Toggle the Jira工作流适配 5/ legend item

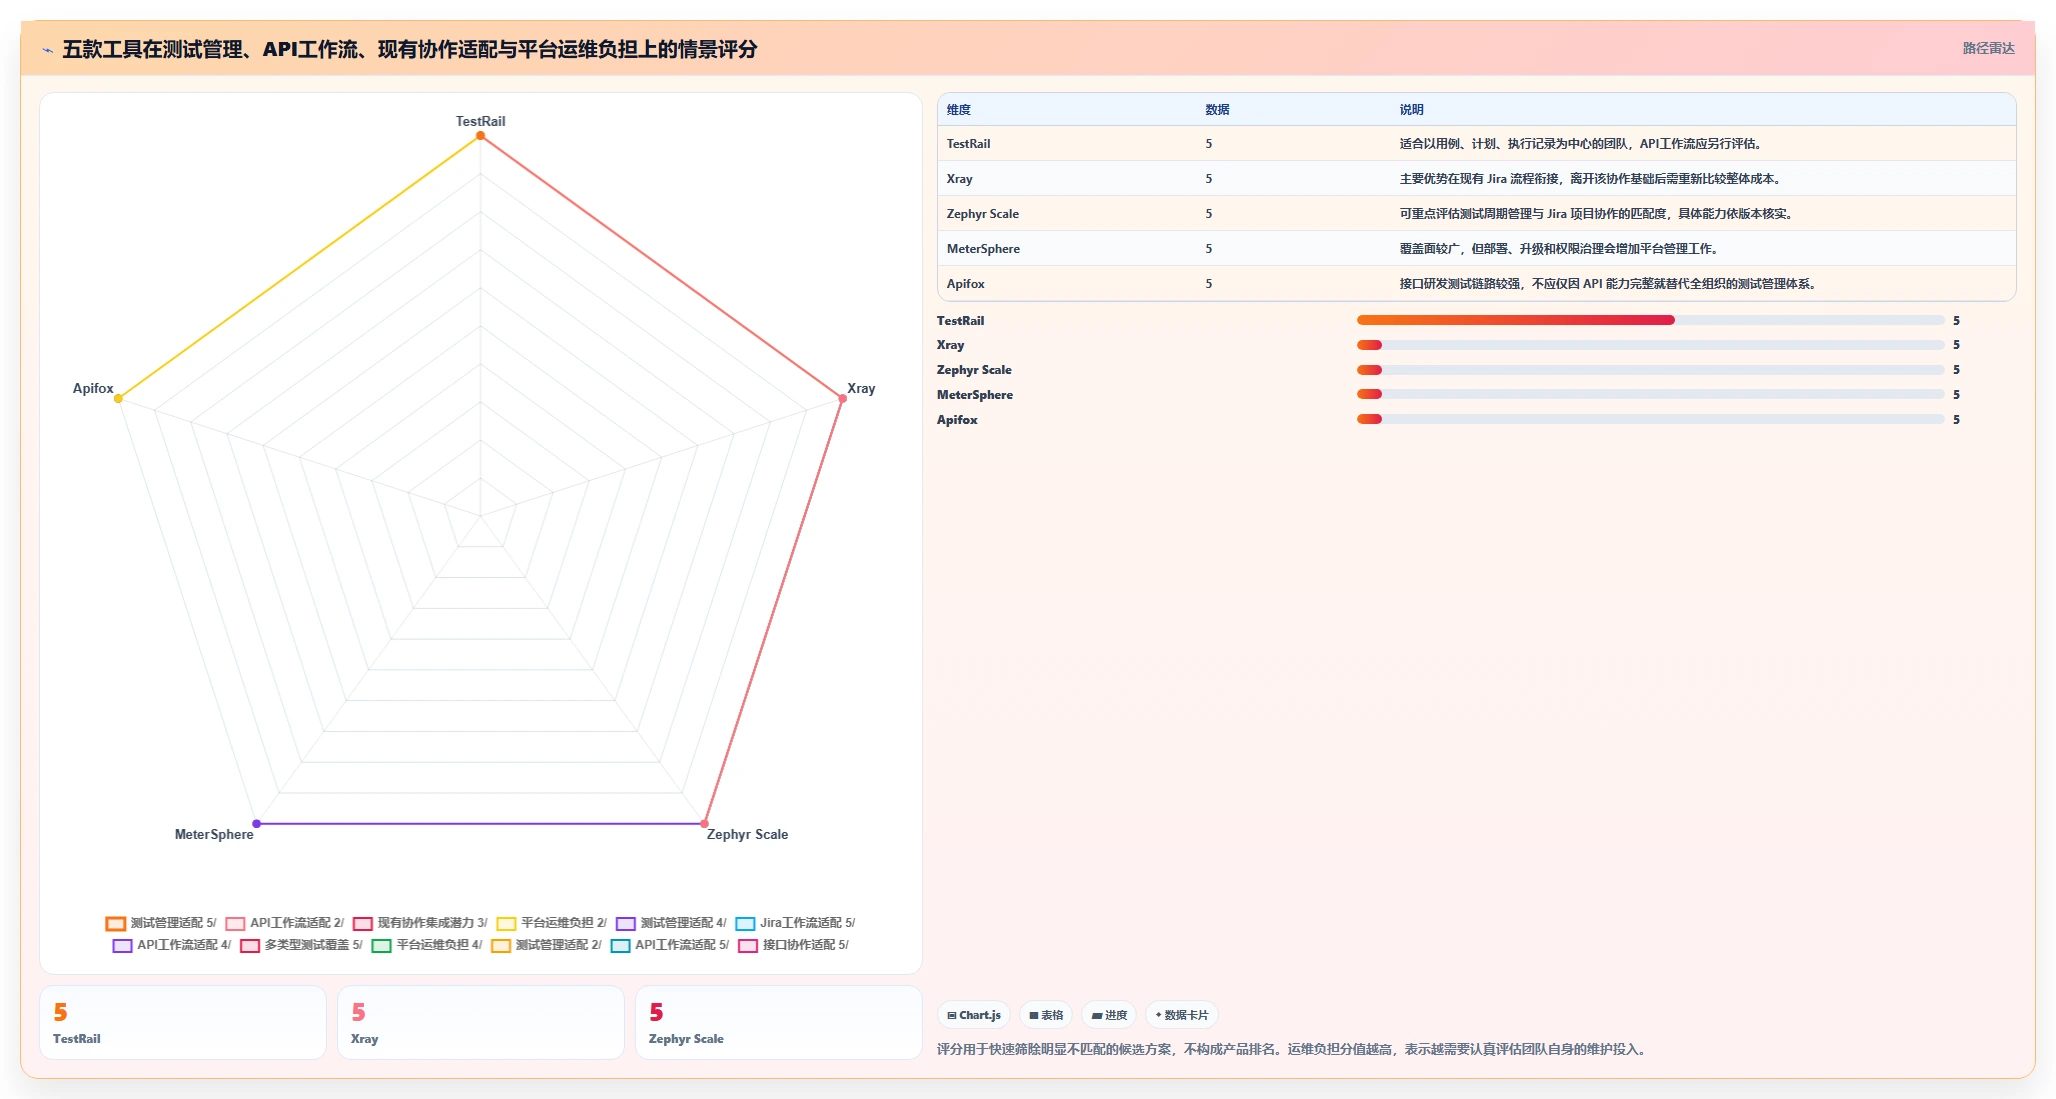795,923
